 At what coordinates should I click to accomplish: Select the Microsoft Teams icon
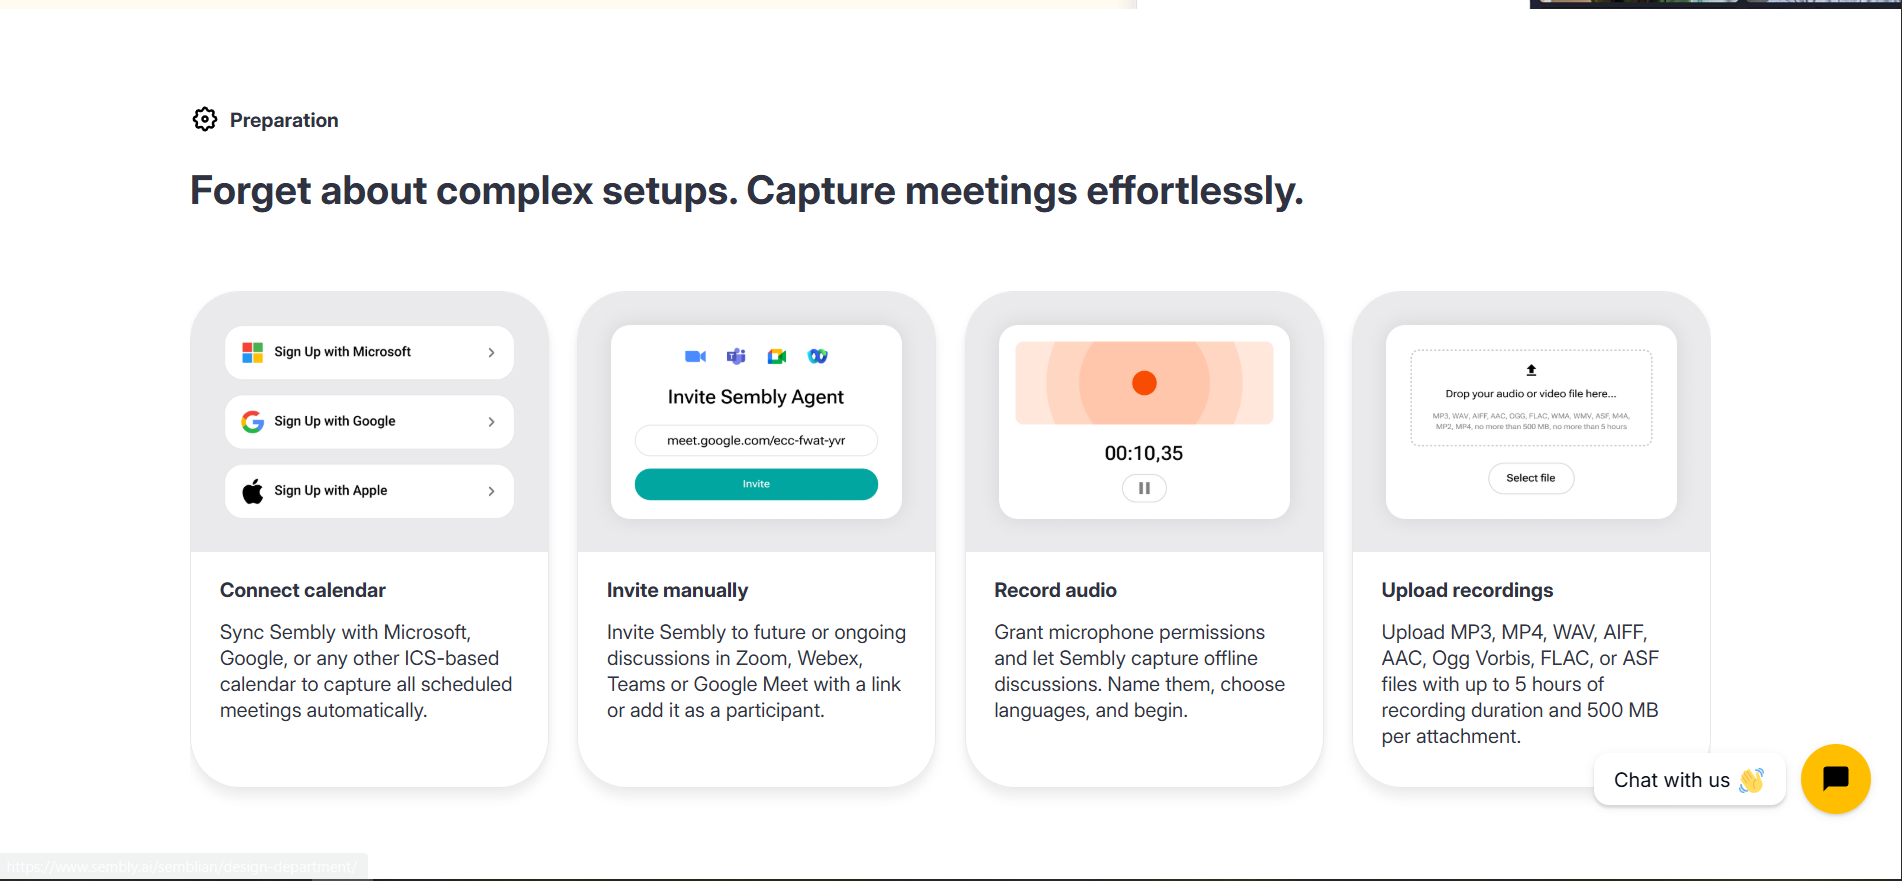click(736, 356)
